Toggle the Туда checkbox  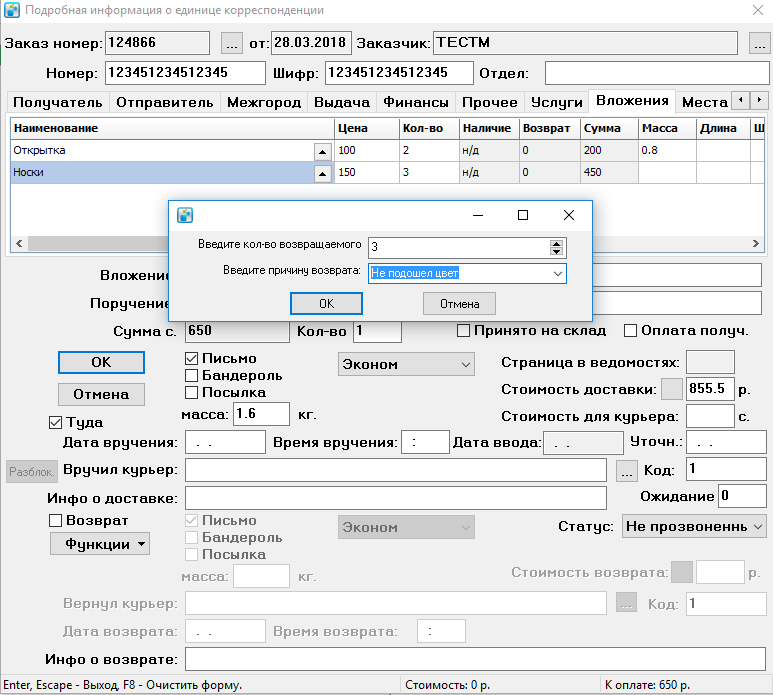tap(55, 422)
